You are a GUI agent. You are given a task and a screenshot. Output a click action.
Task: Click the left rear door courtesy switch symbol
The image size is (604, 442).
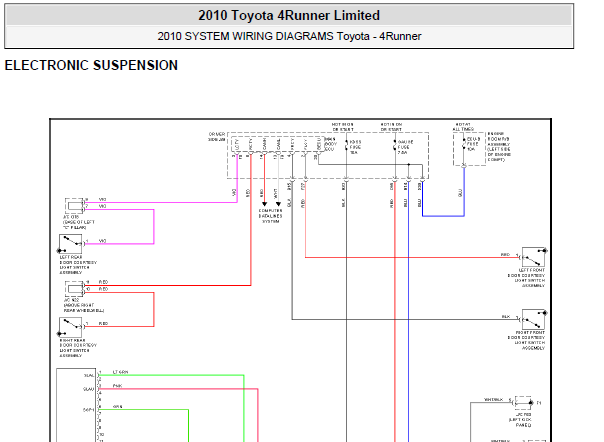point(70,244)
